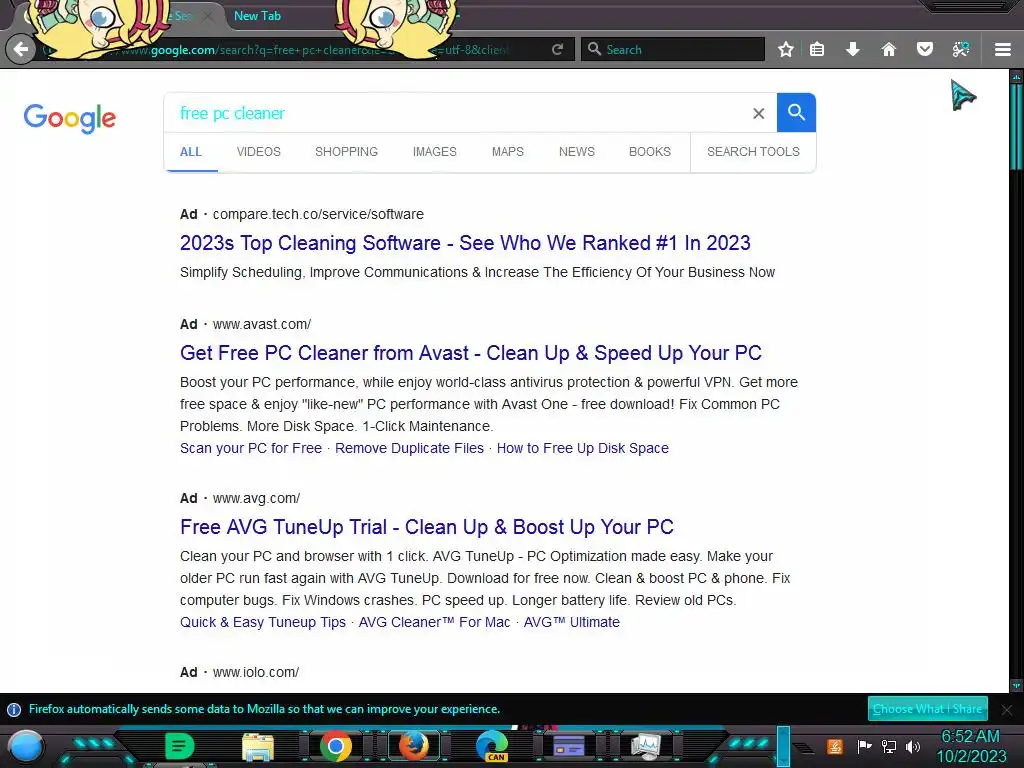Click the www.avg.com/ ad URL text
Image resolution: width=1024 pixels, height=768 pixels.
coord(257,498)
